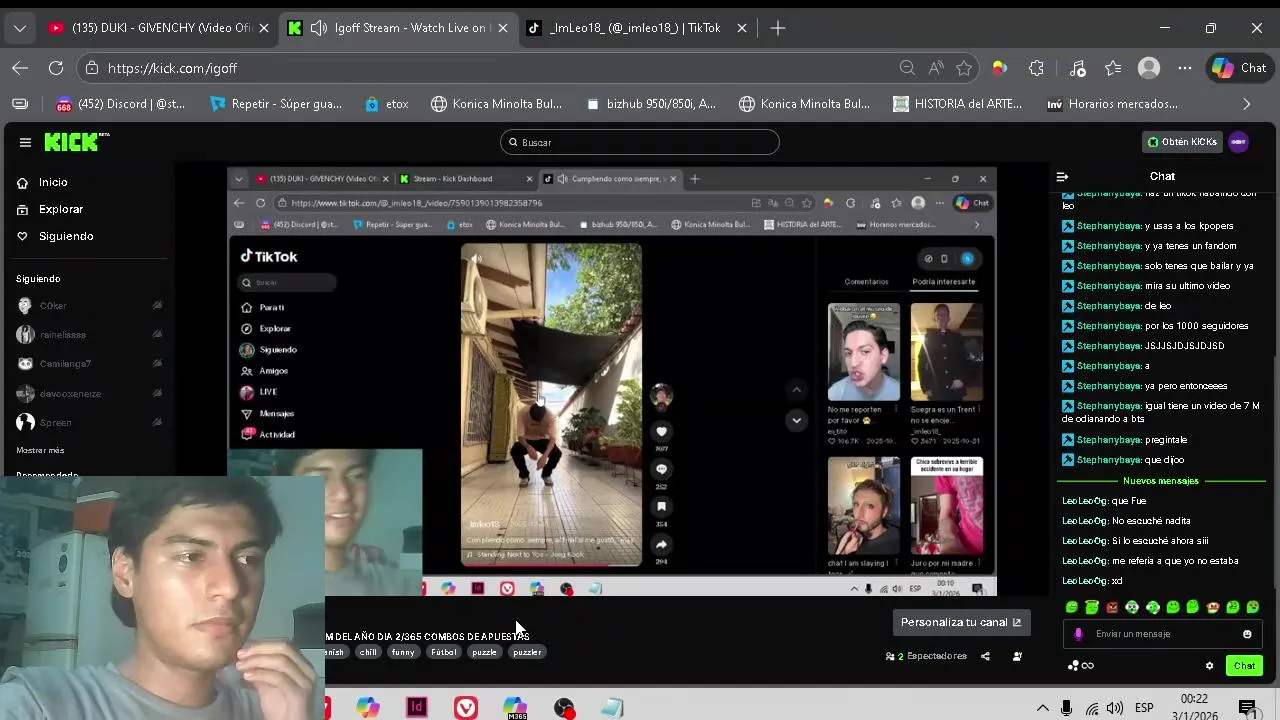Open HISTORIA del ARTE bookmark
Image resolution: width=1280 pixels, height=720 pixels.
tap(958, 104)
